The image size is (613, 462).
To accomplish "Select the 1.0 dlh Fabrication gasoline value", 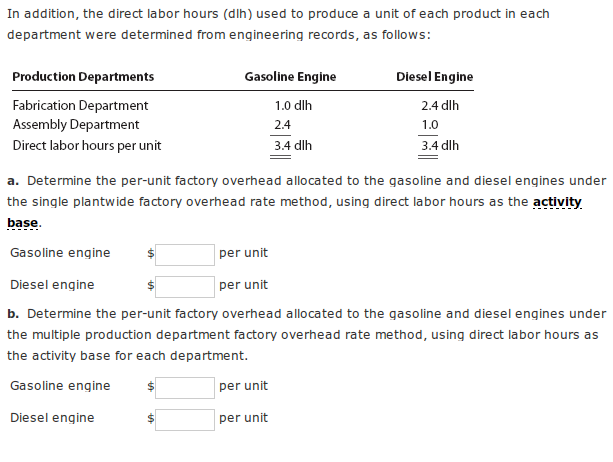I will (x=293, y=106).
